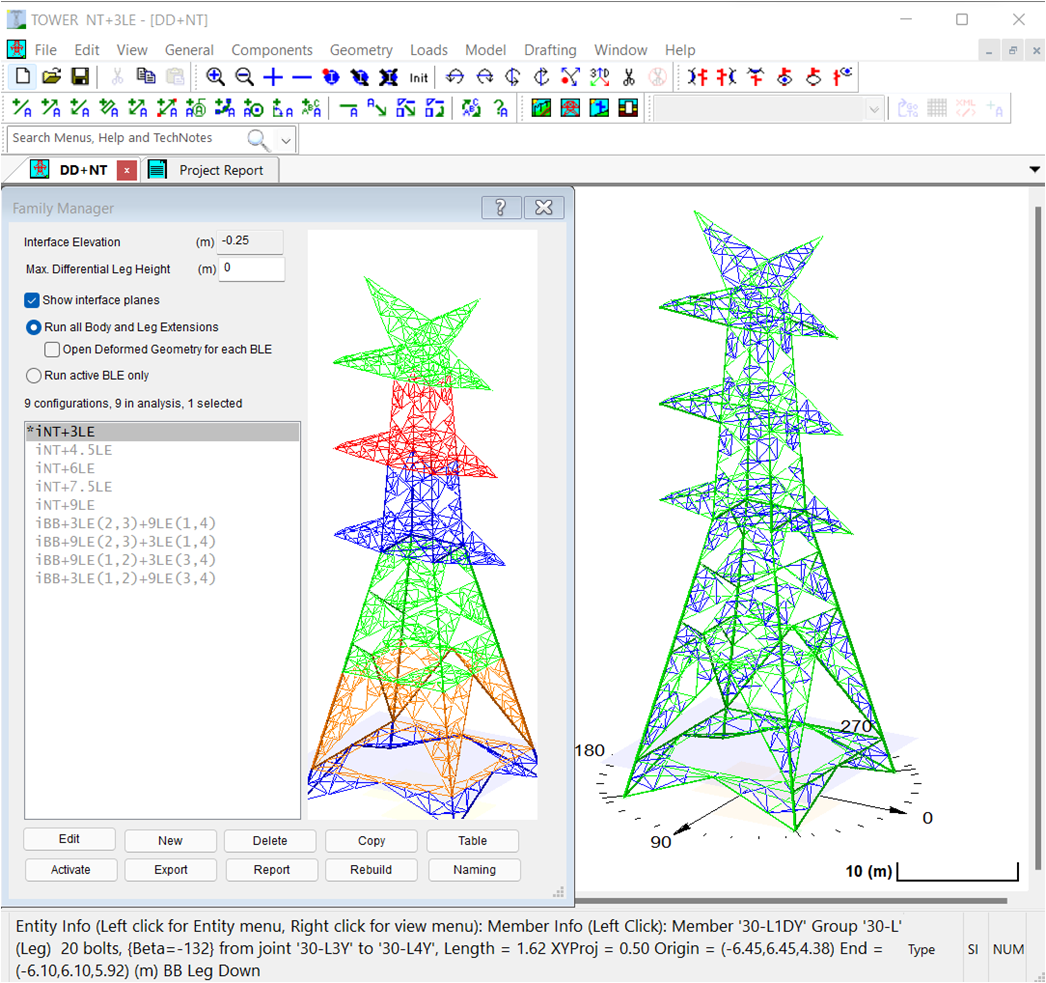This screenshot has width=1046, height=983.
Task: Click the Zoom Out magnifier icon
Action: [244, 77]
